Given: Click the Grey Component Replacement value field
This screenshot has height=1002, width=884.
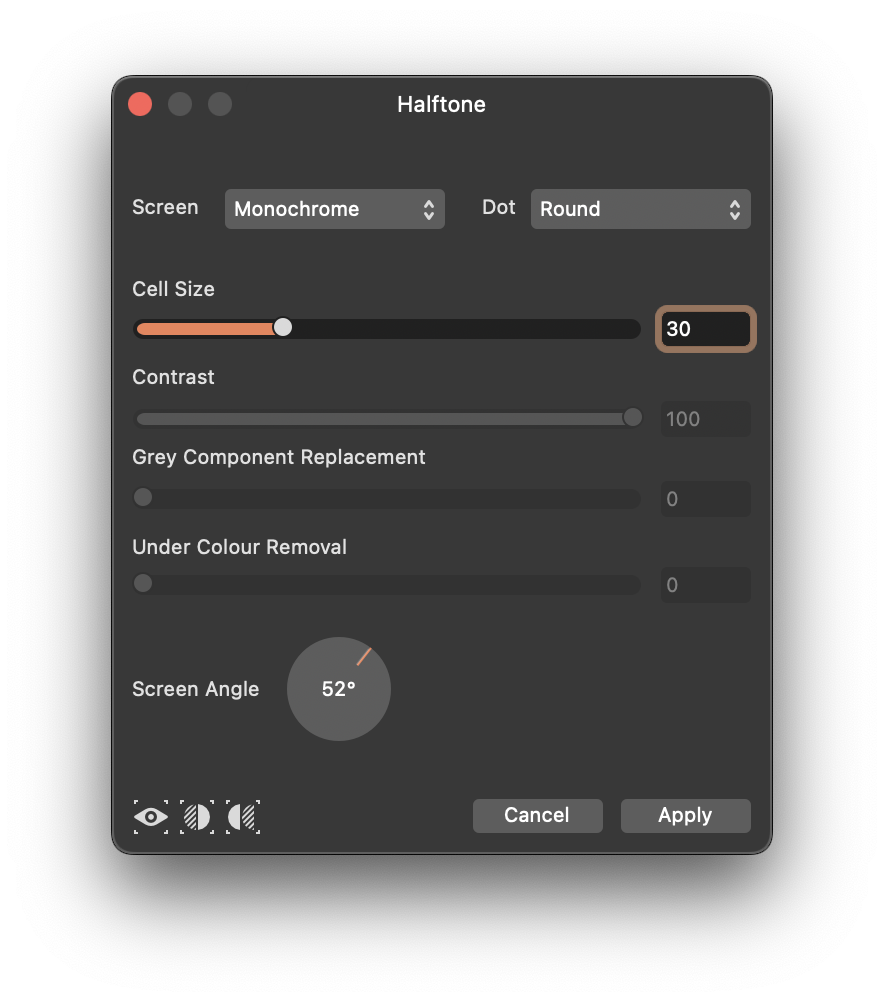Looking at the screenshot, I should coord(705,499).
